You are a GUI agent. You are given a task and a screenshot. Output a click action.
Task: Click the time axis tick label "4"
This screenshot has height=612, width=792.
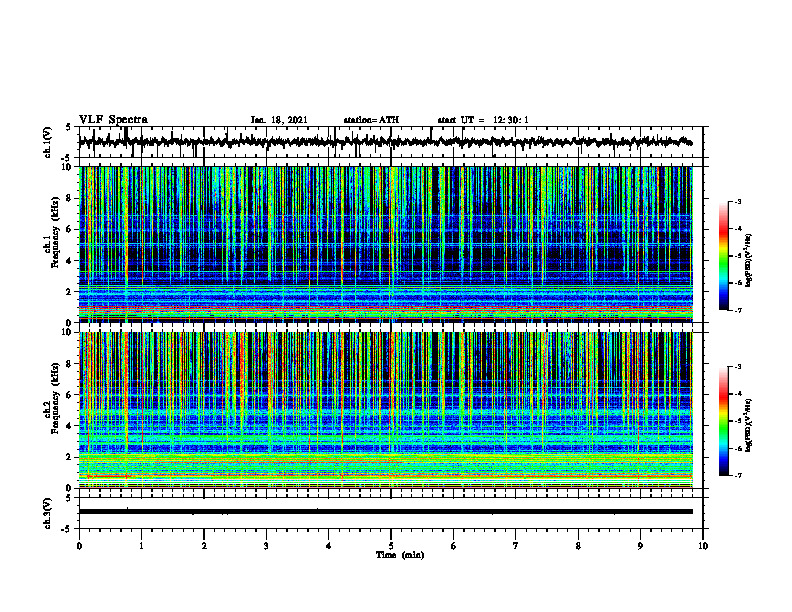point(328,546)
